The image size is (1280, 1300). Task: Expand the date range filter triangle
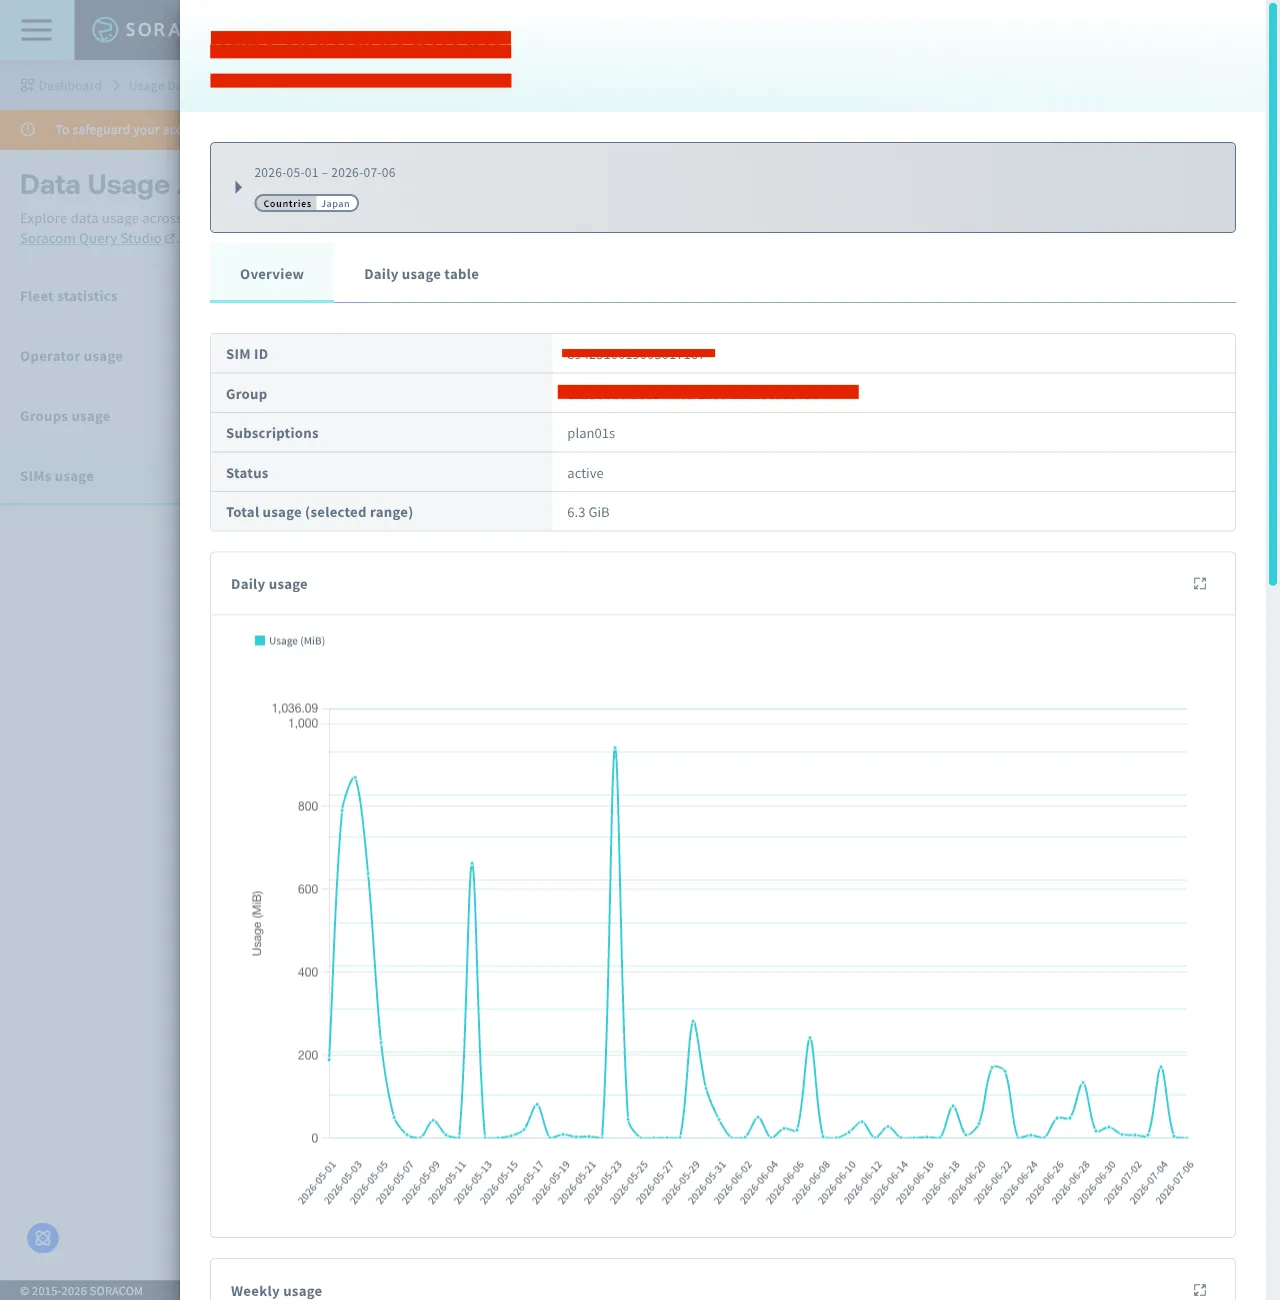pyautogui.click(x=238, y=187)
